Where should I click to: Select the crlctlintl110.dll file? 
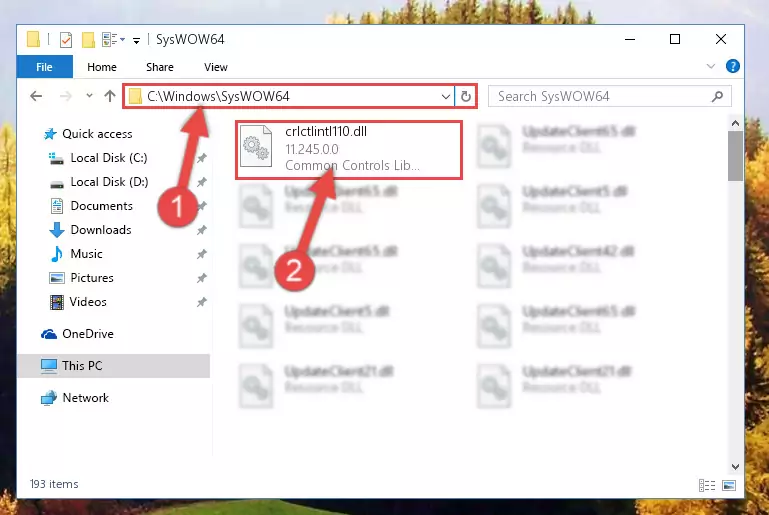[349, 150]
